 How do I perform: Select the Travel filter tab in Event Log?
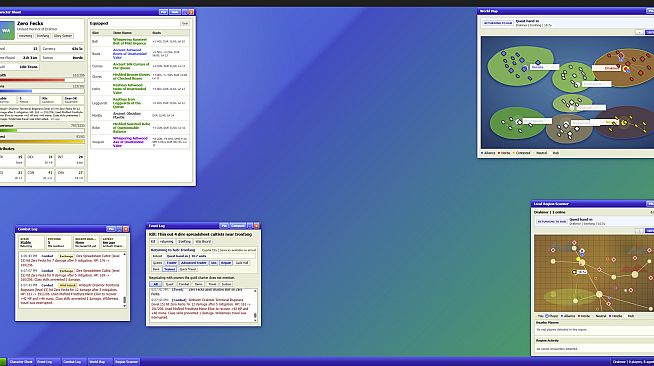[212, 284]
